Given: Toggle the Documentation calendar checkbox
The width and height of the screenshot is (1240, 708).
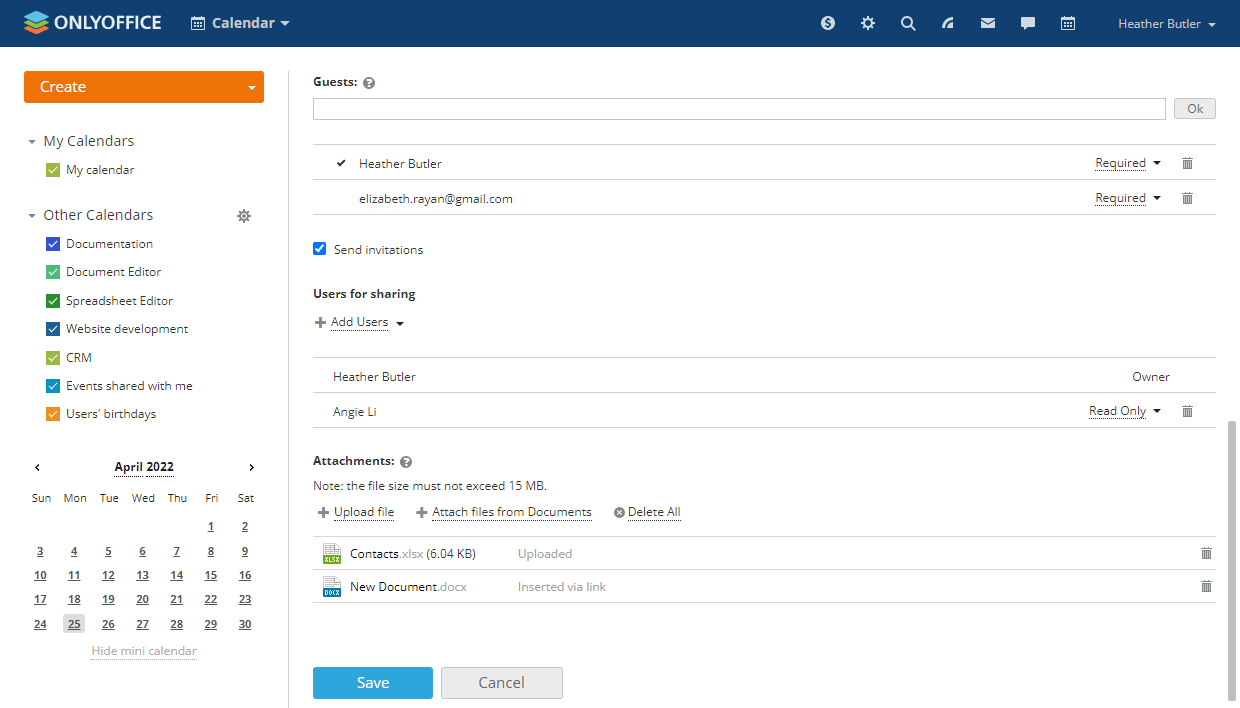Looking at the screenshot, I should tap(53, 244).
